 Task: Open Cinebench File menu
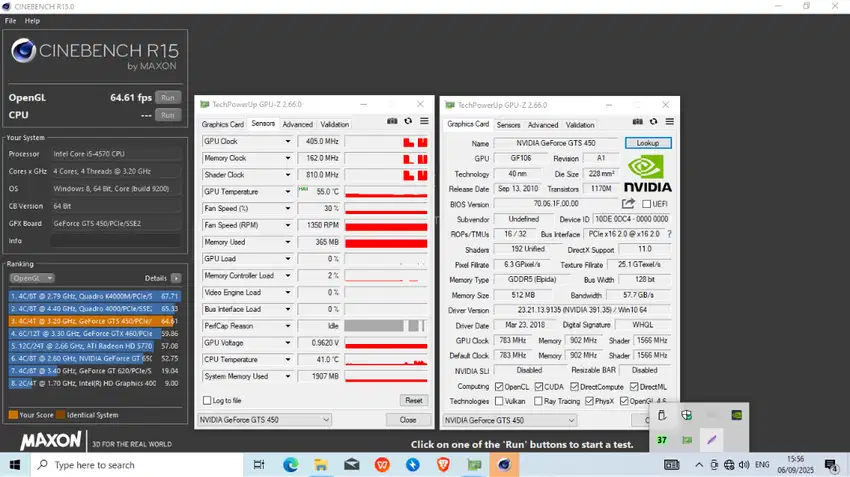[10, 21]
